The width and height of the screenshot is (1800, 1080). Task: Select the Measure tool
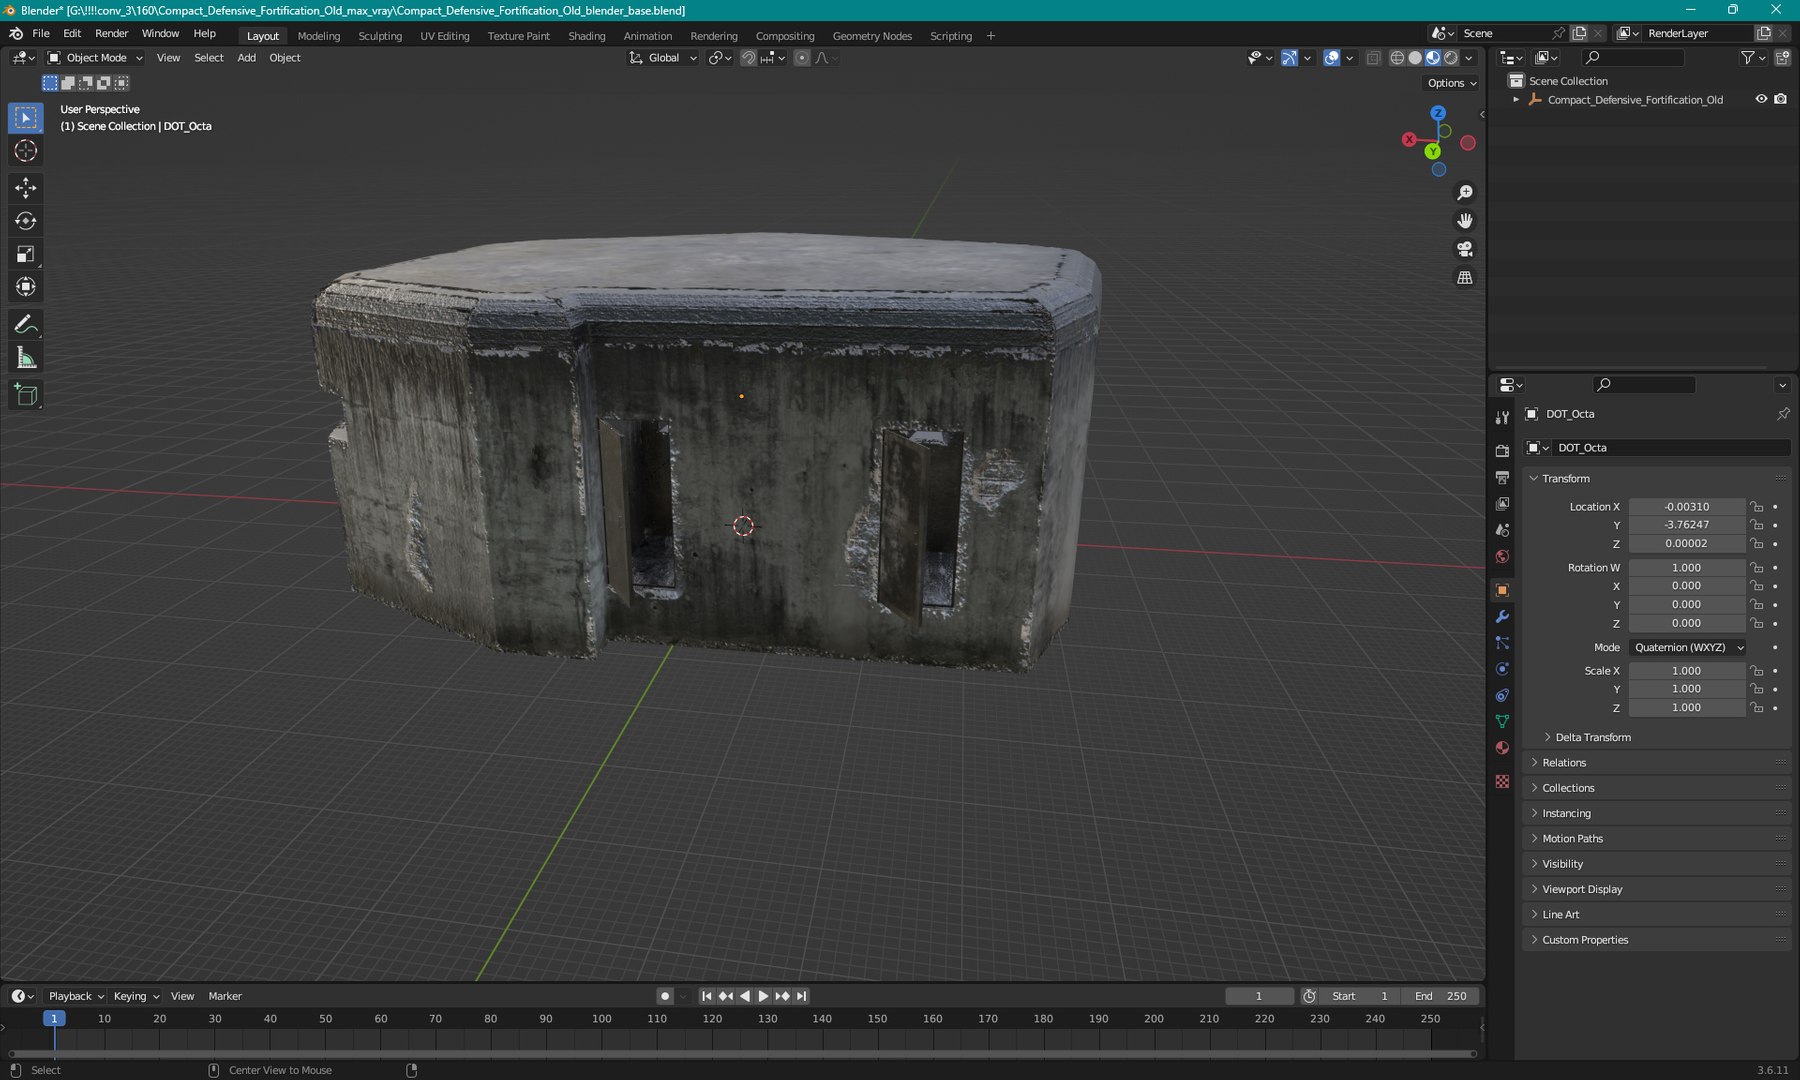point(26,358)
